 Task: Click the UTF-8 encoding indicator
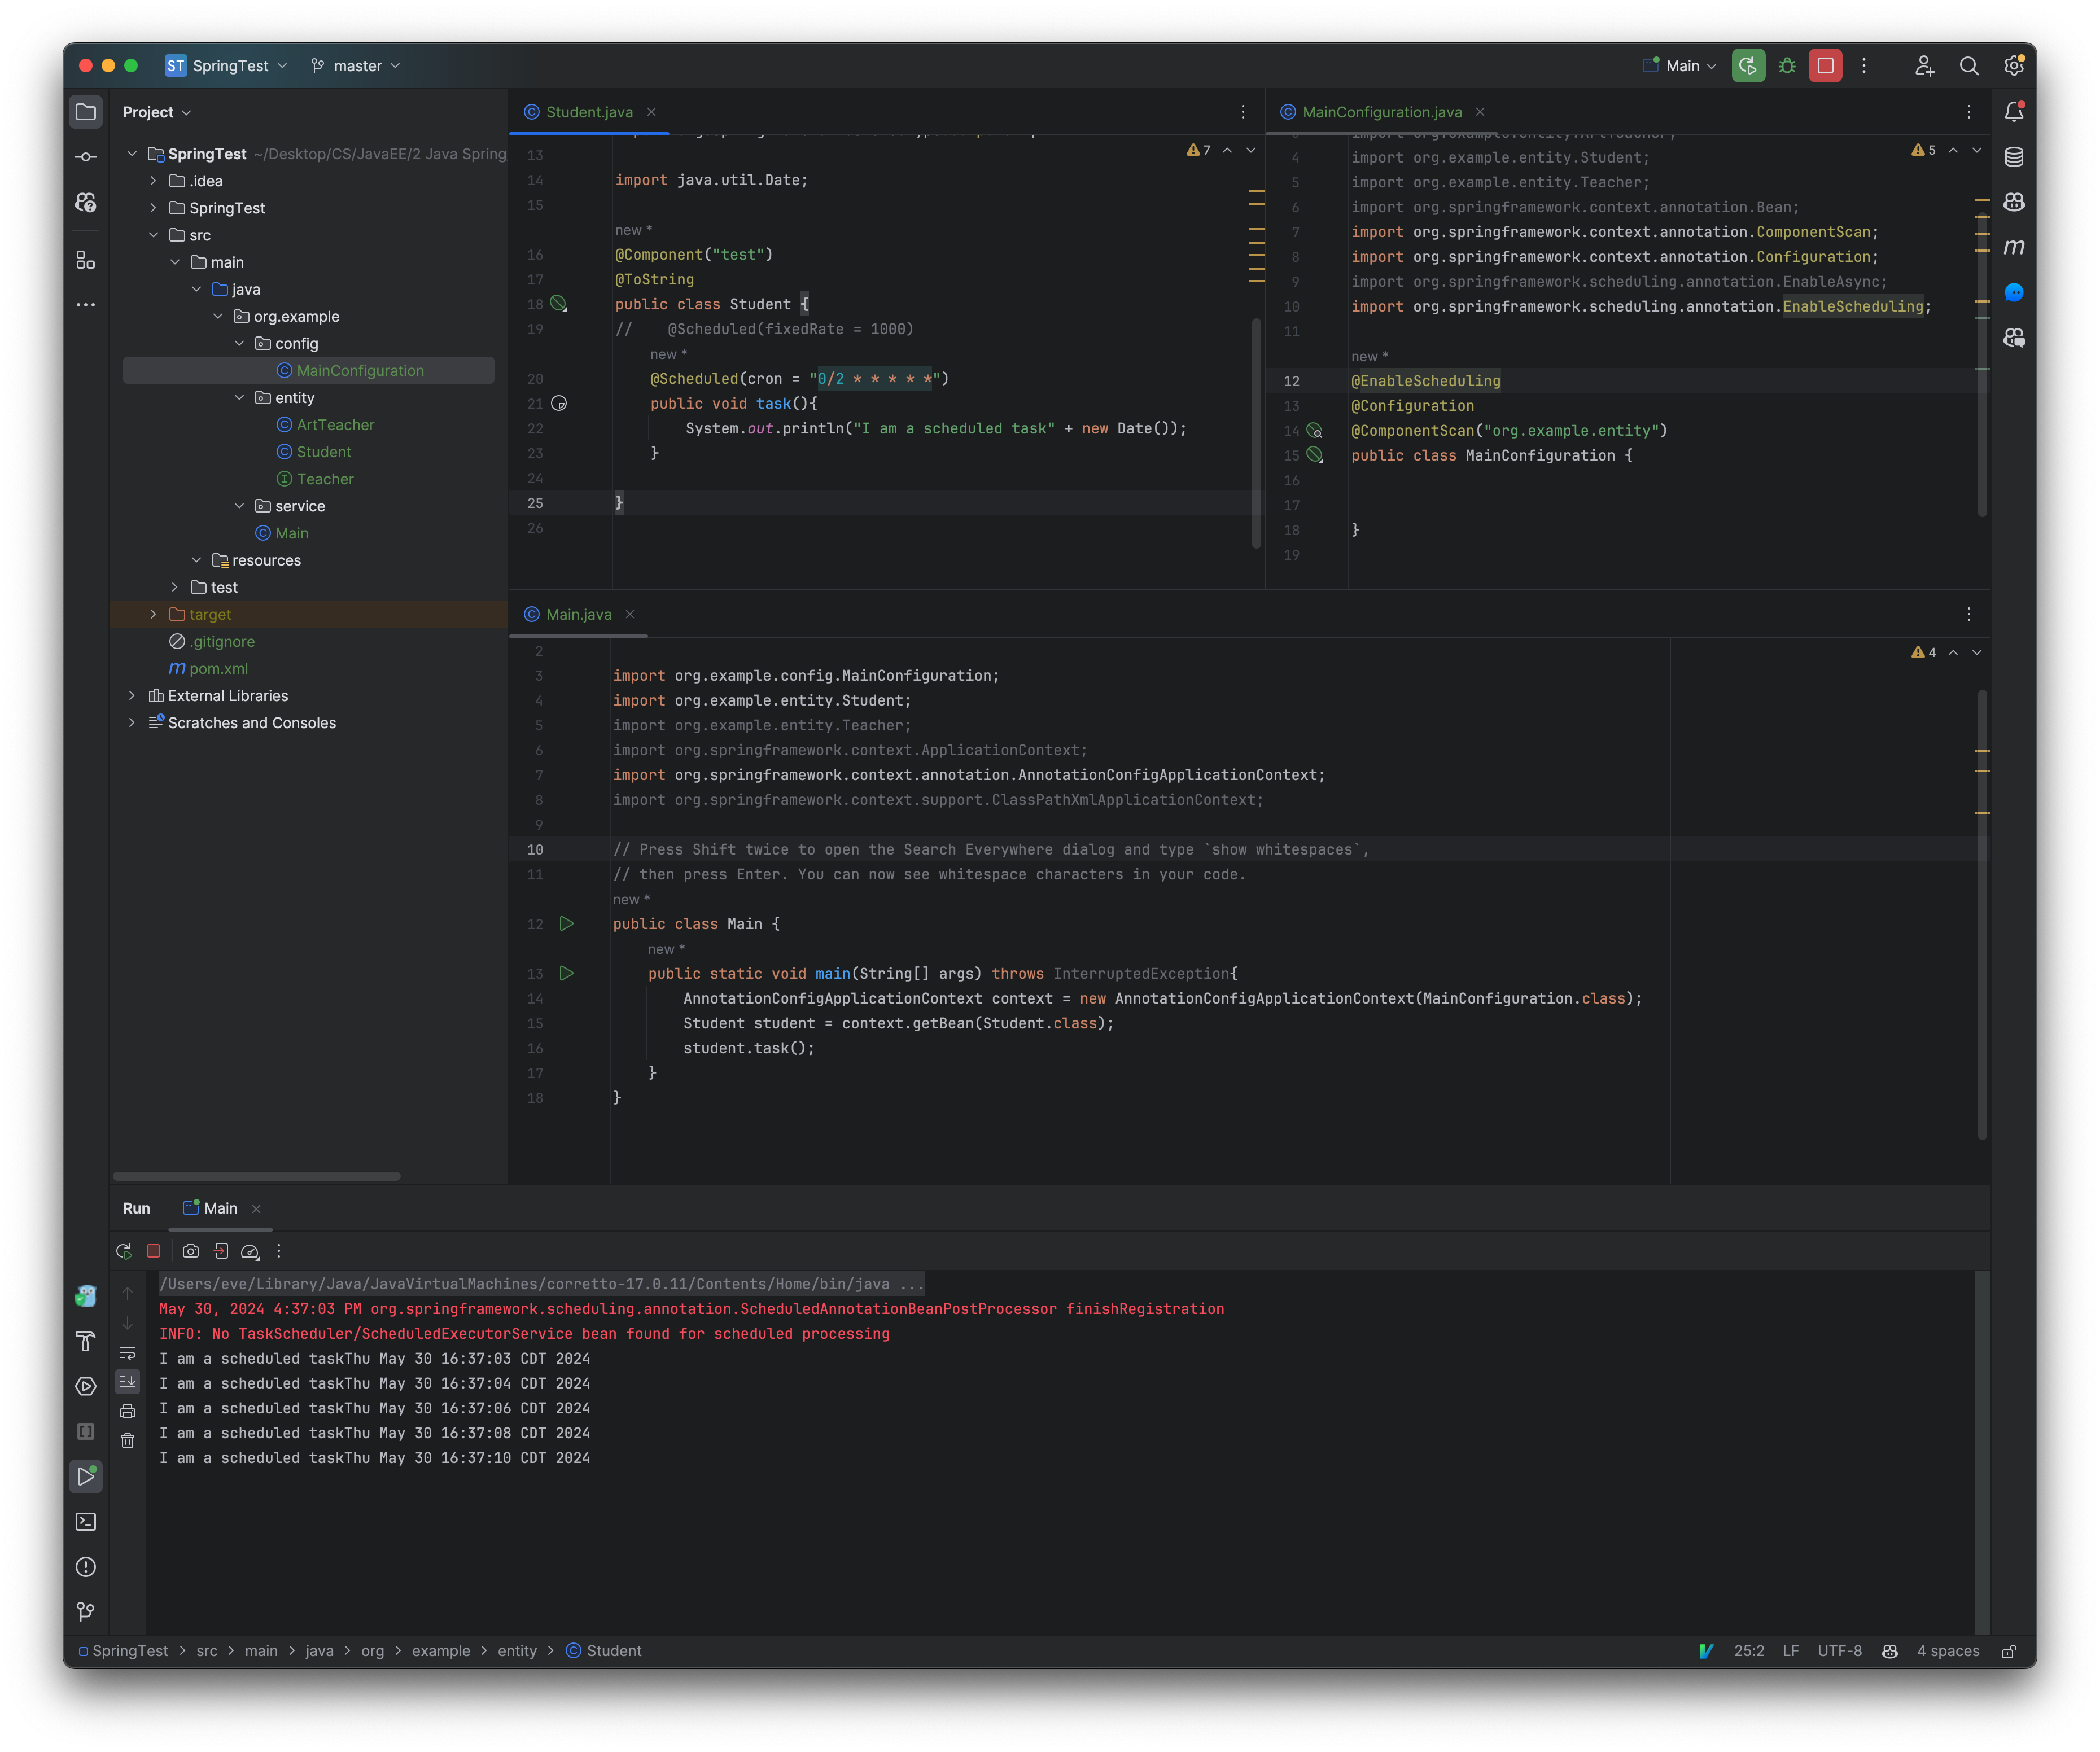pyautogui.click(x=1840, y=1650)
